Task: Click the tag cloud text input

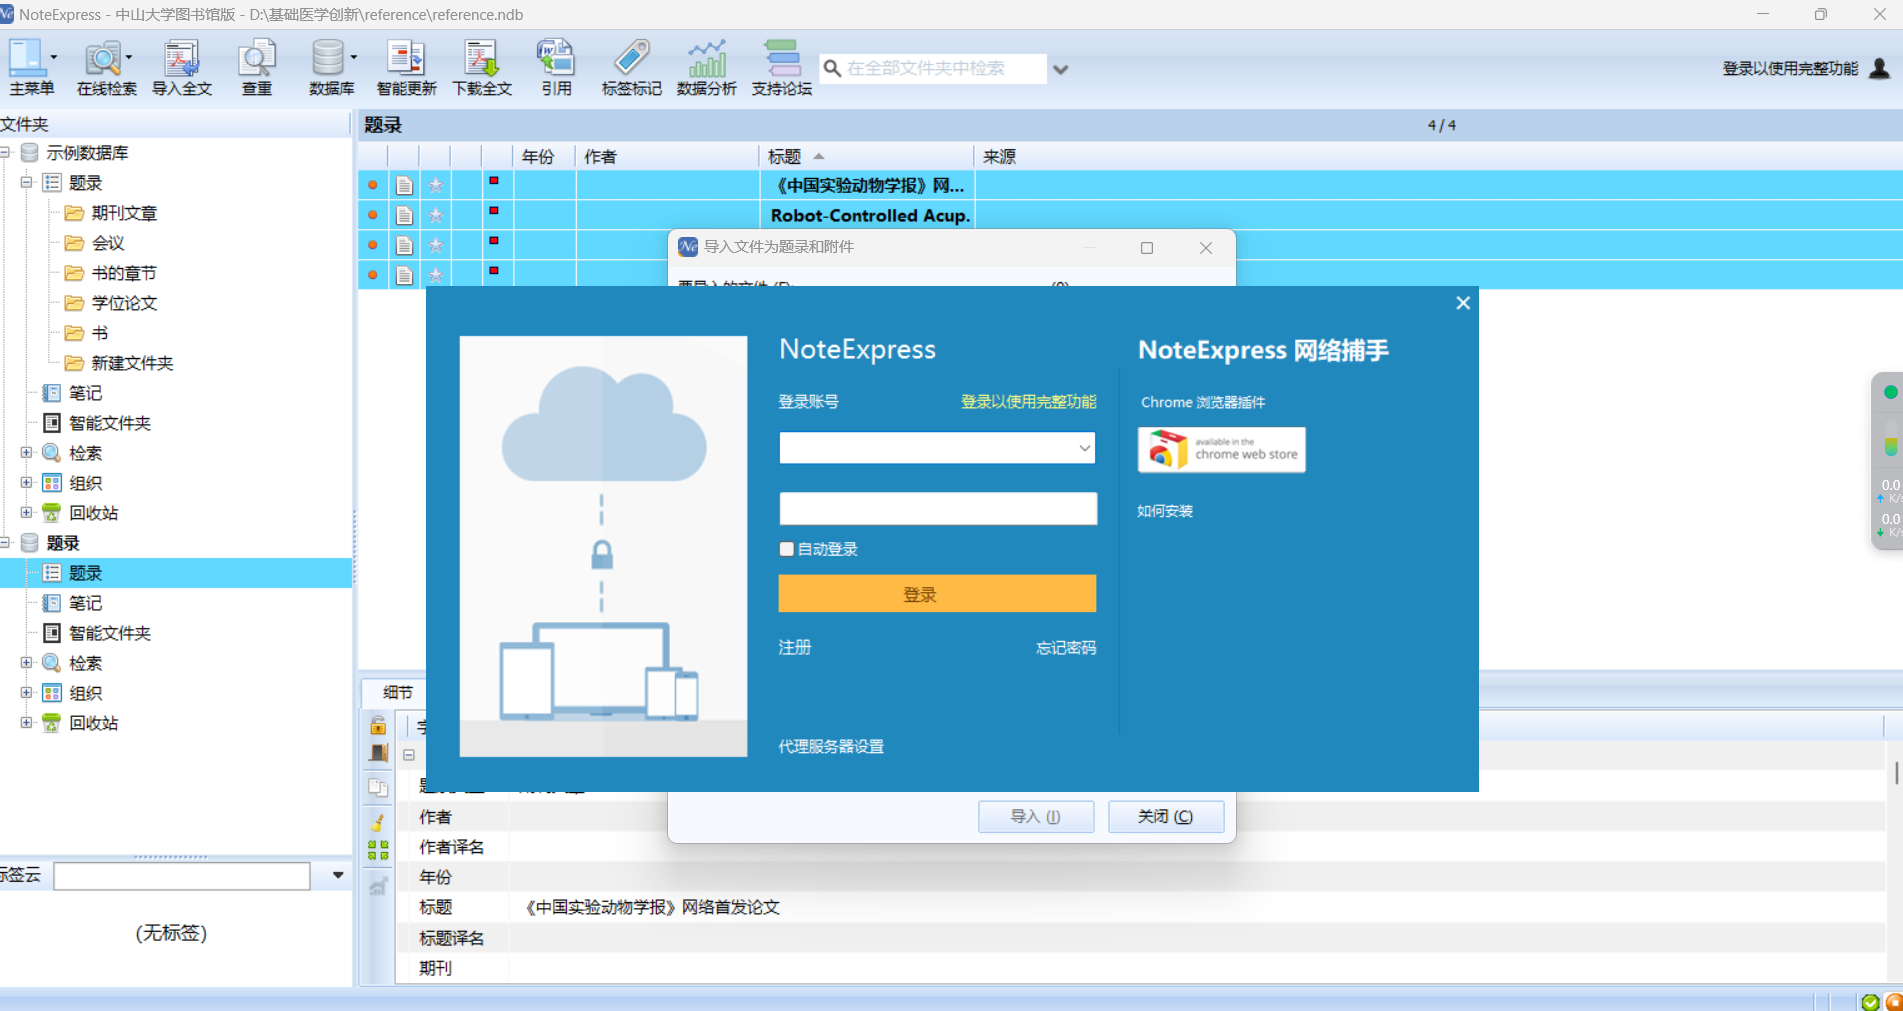Action: 182,876
